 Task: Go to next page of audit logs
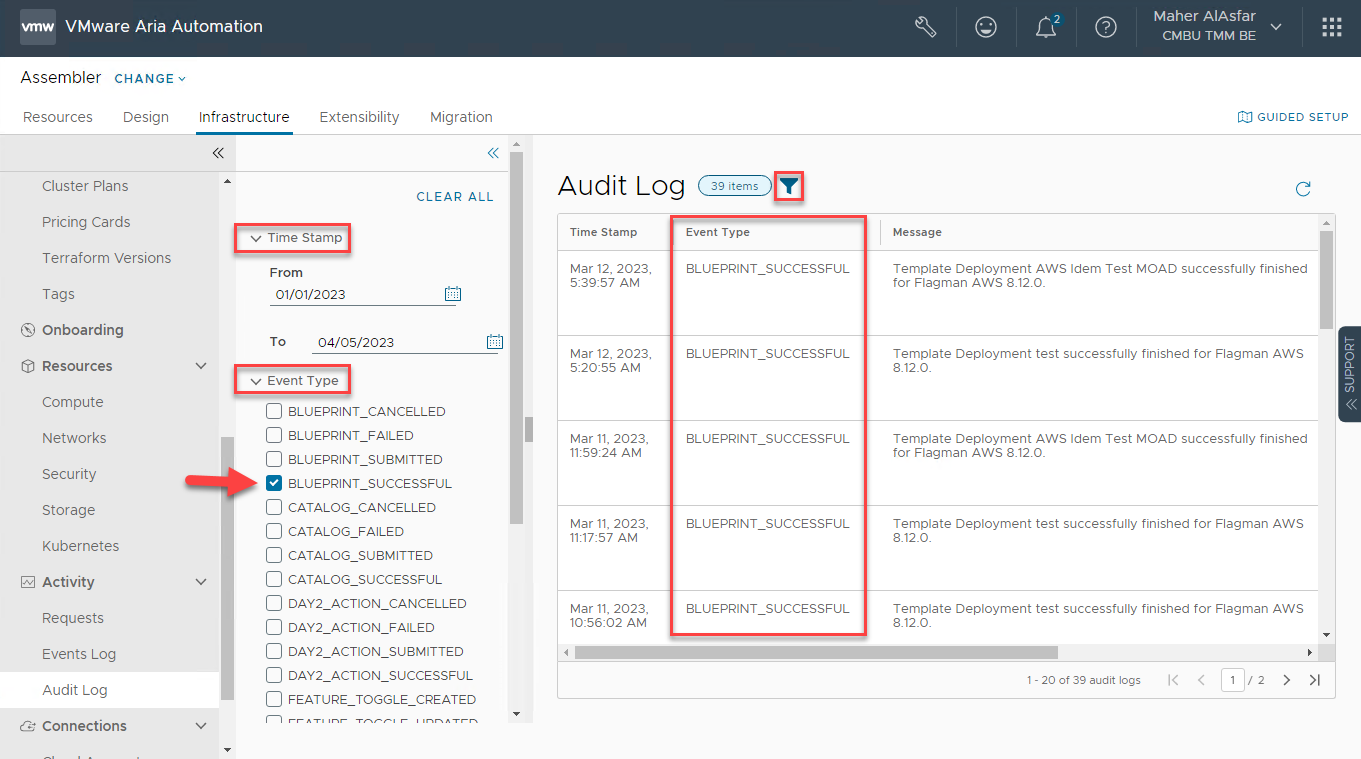[x=1286, y=680]
